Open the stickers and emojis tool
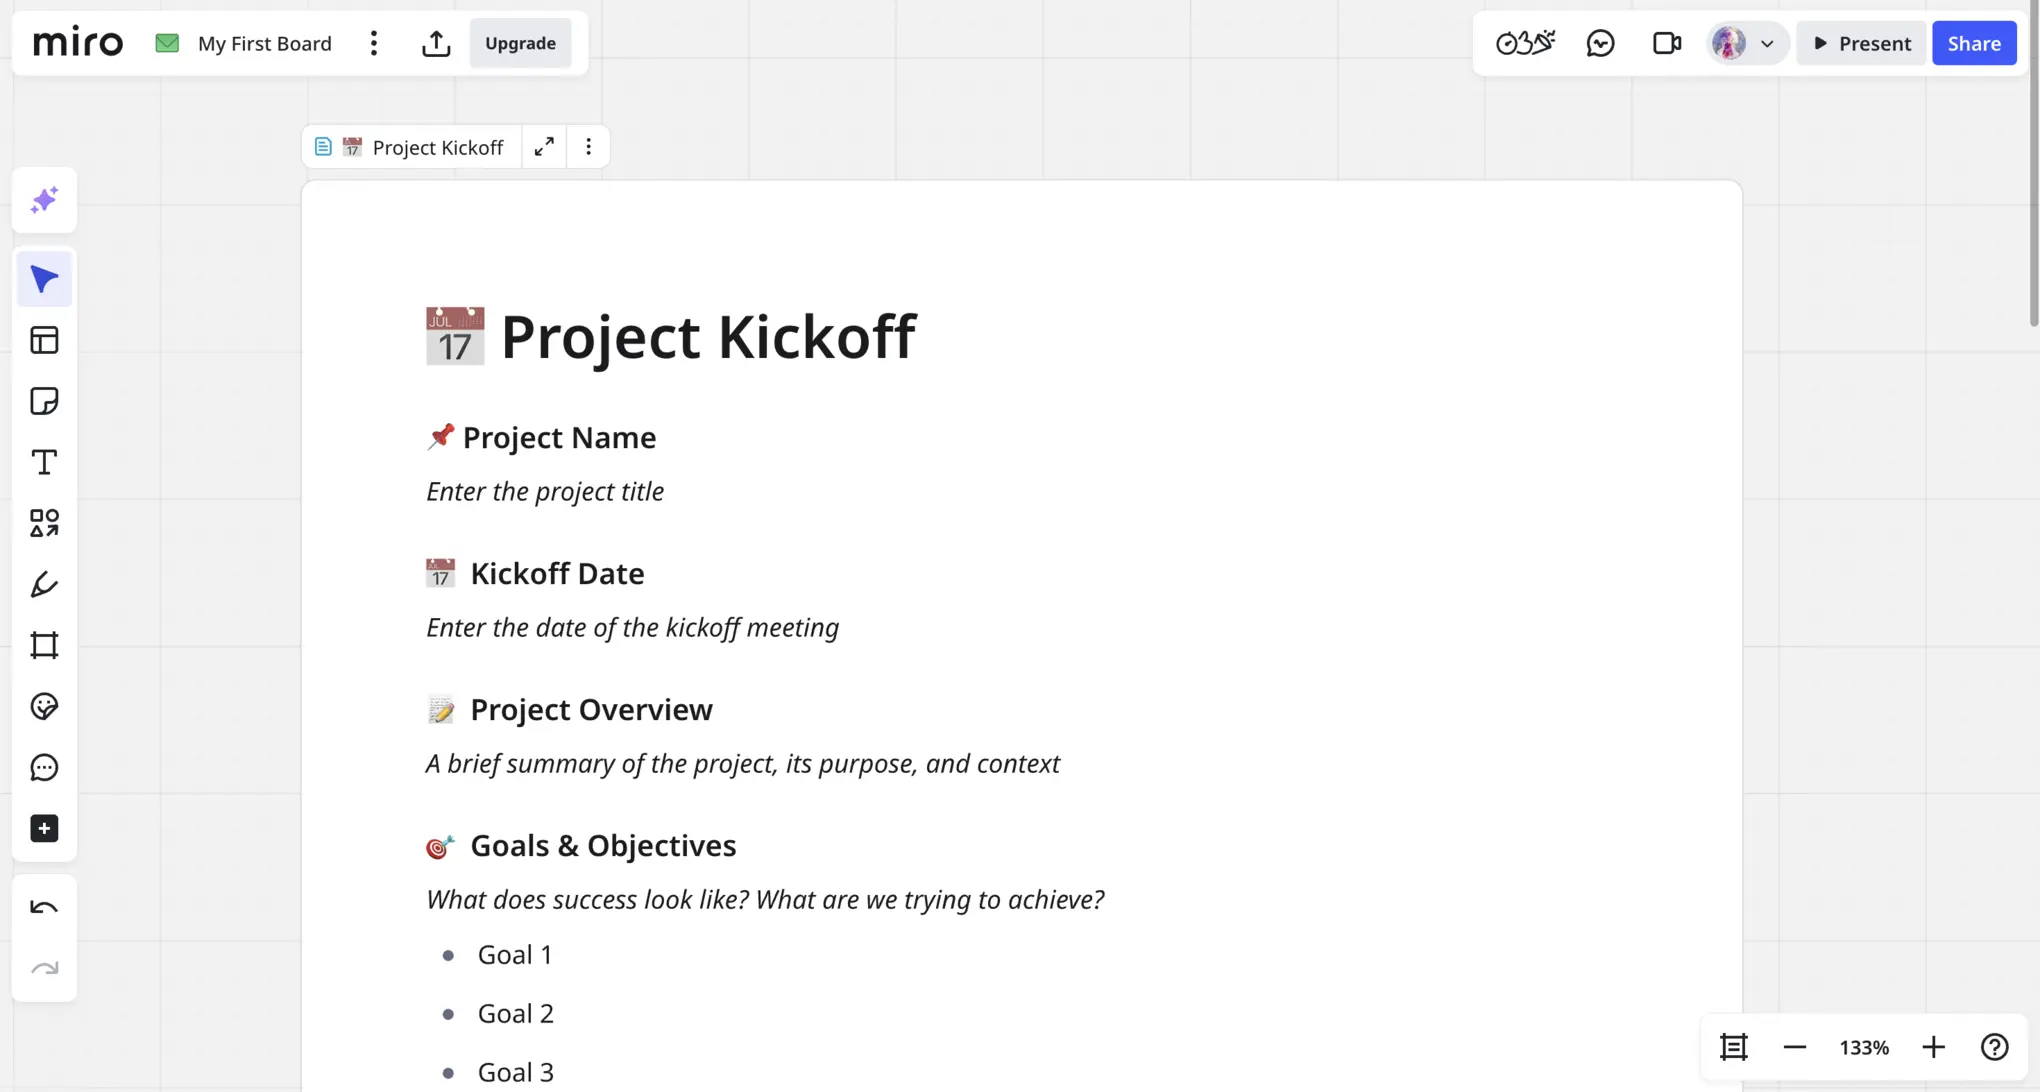This screenshot has width=2040, height=1092. point(44,706)
